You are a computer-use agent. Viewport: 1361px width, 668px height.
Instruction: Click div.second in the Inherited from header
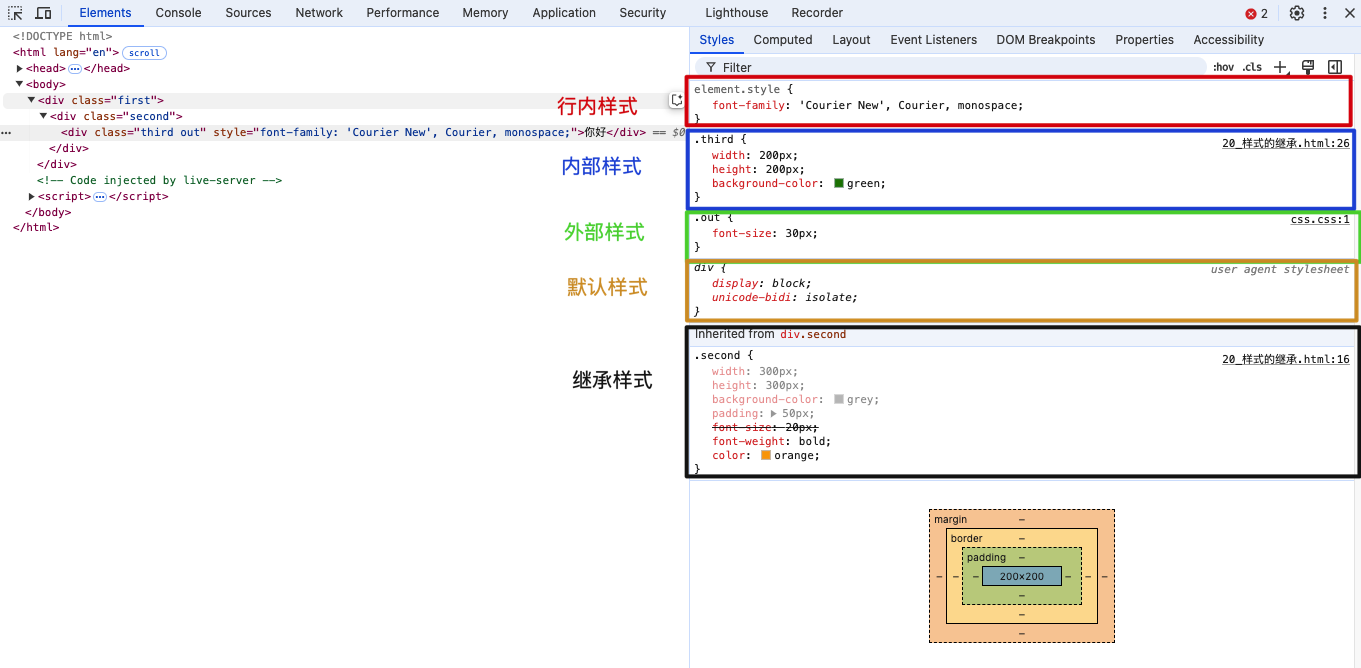(813, 334)
